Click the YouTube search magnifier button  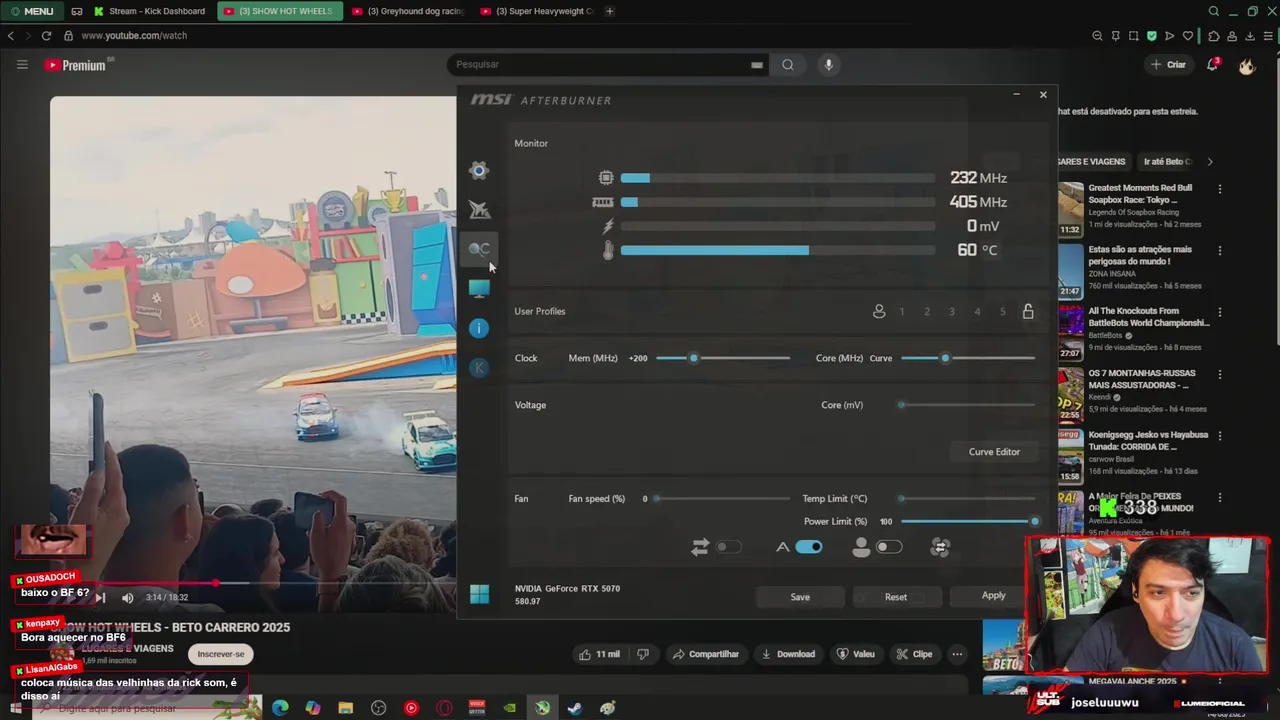pos(788,64)
